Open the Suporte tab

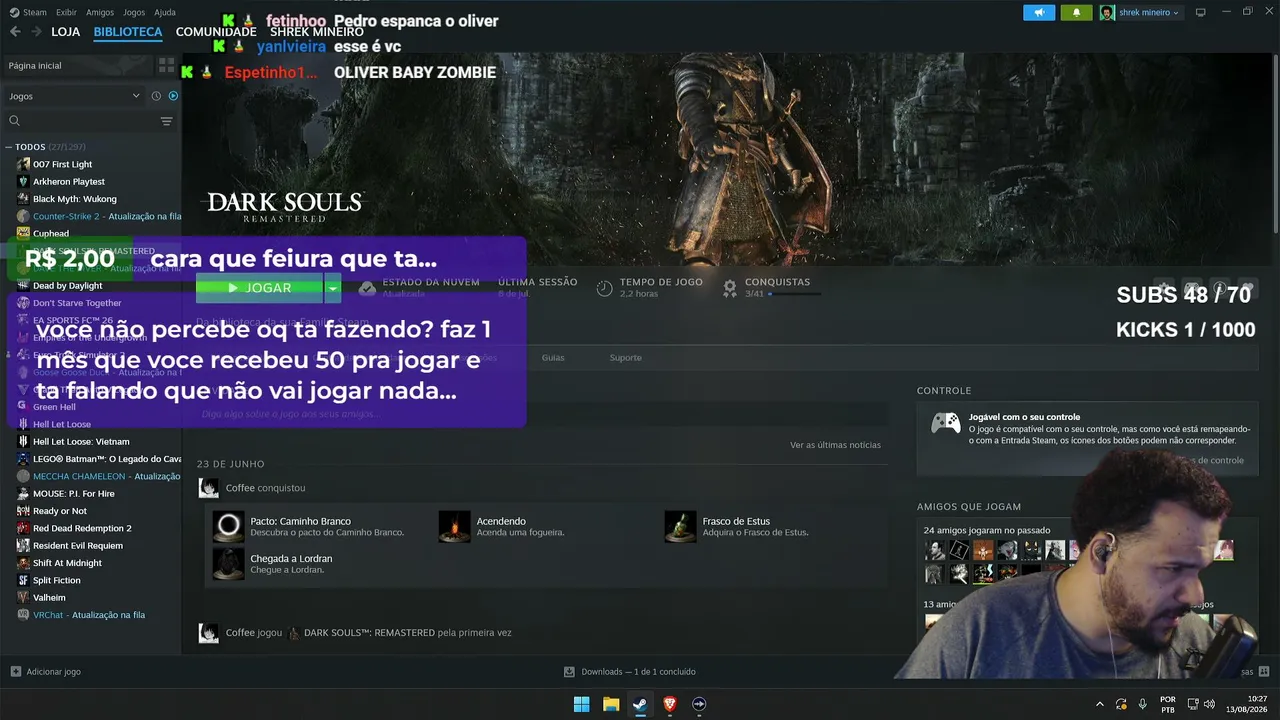click(626, 357)
